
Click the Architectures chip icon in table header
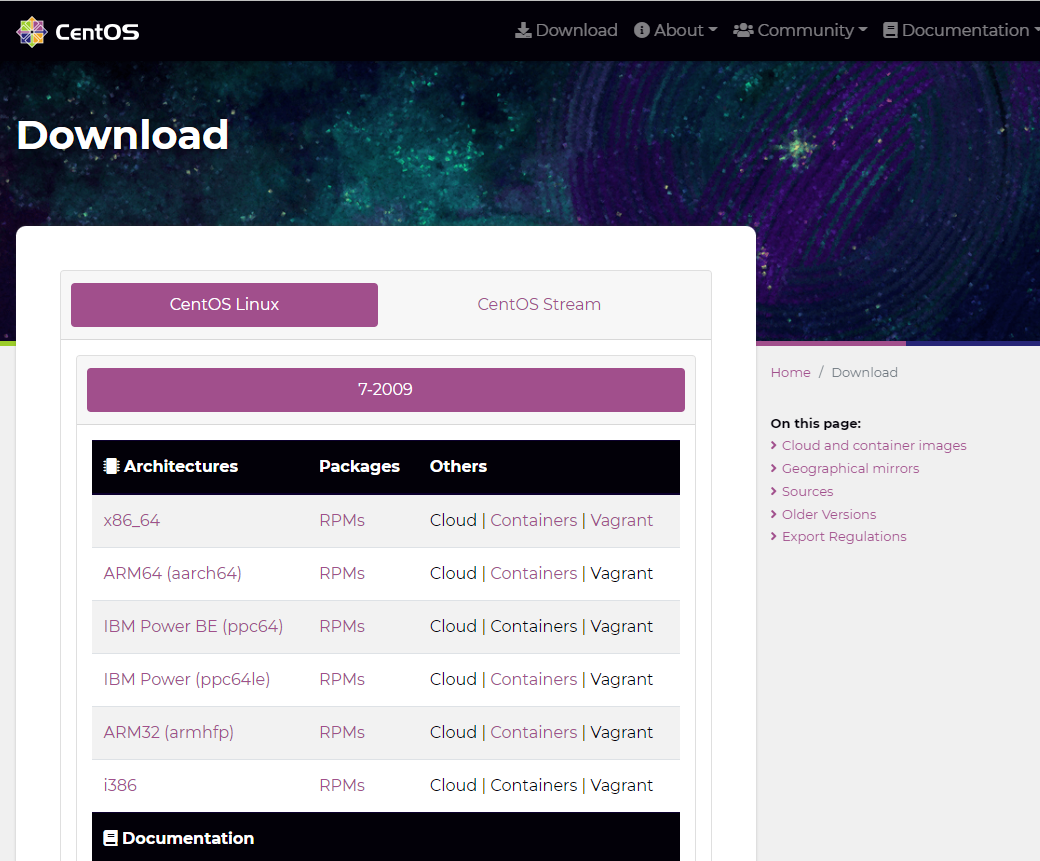[x=111, y=466]
